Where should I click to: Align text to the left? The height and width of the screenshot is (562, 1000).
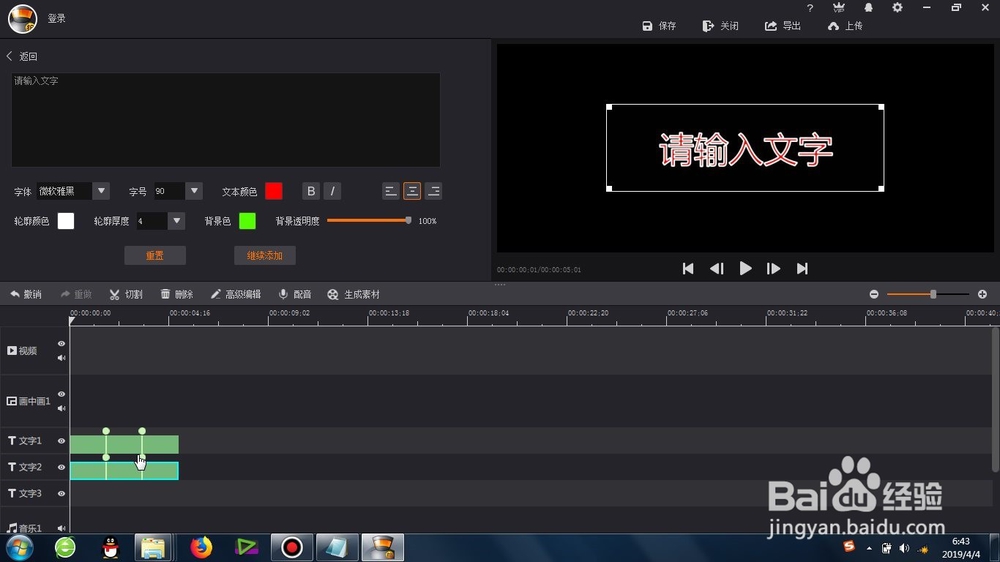(391, 191)
